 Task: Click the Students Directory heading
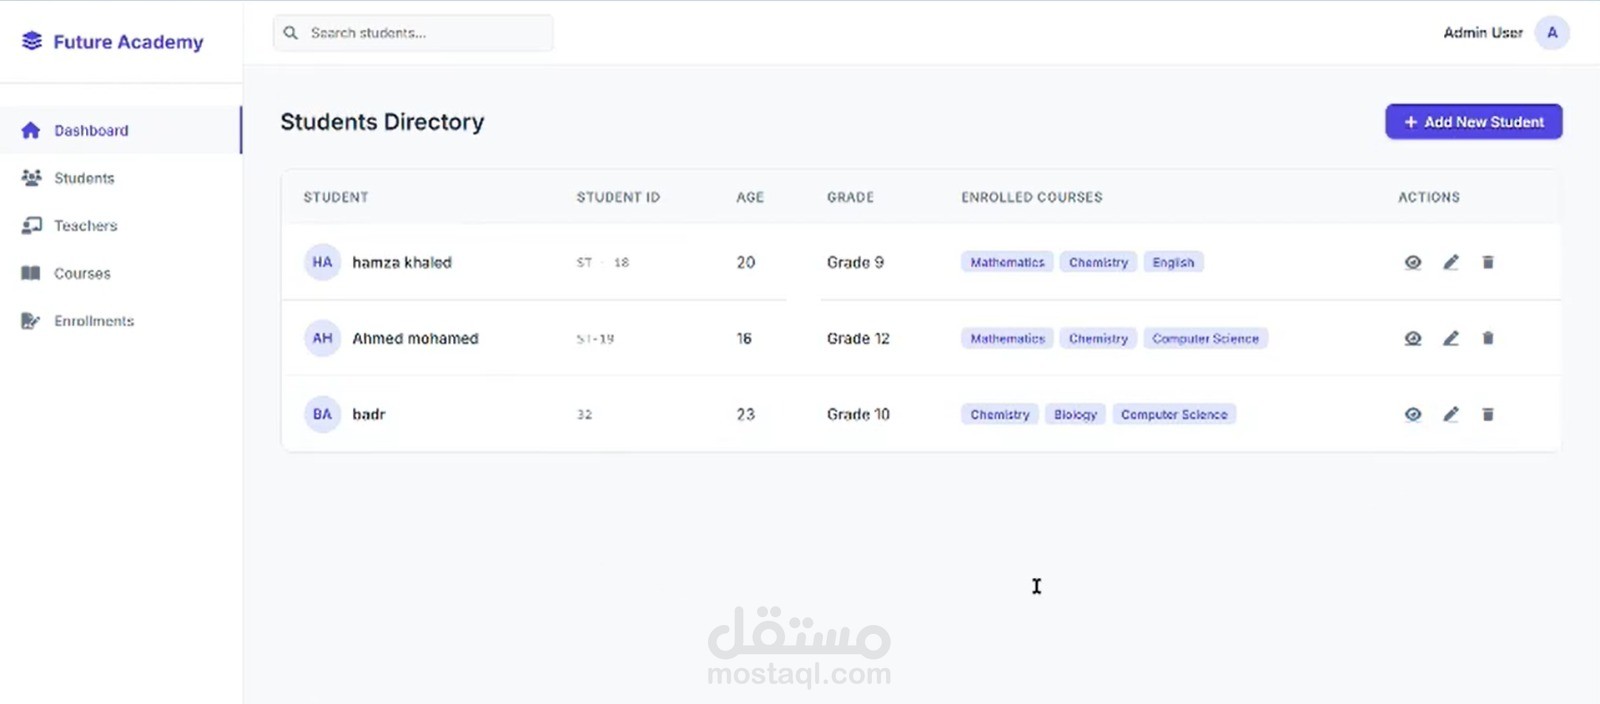382,122
